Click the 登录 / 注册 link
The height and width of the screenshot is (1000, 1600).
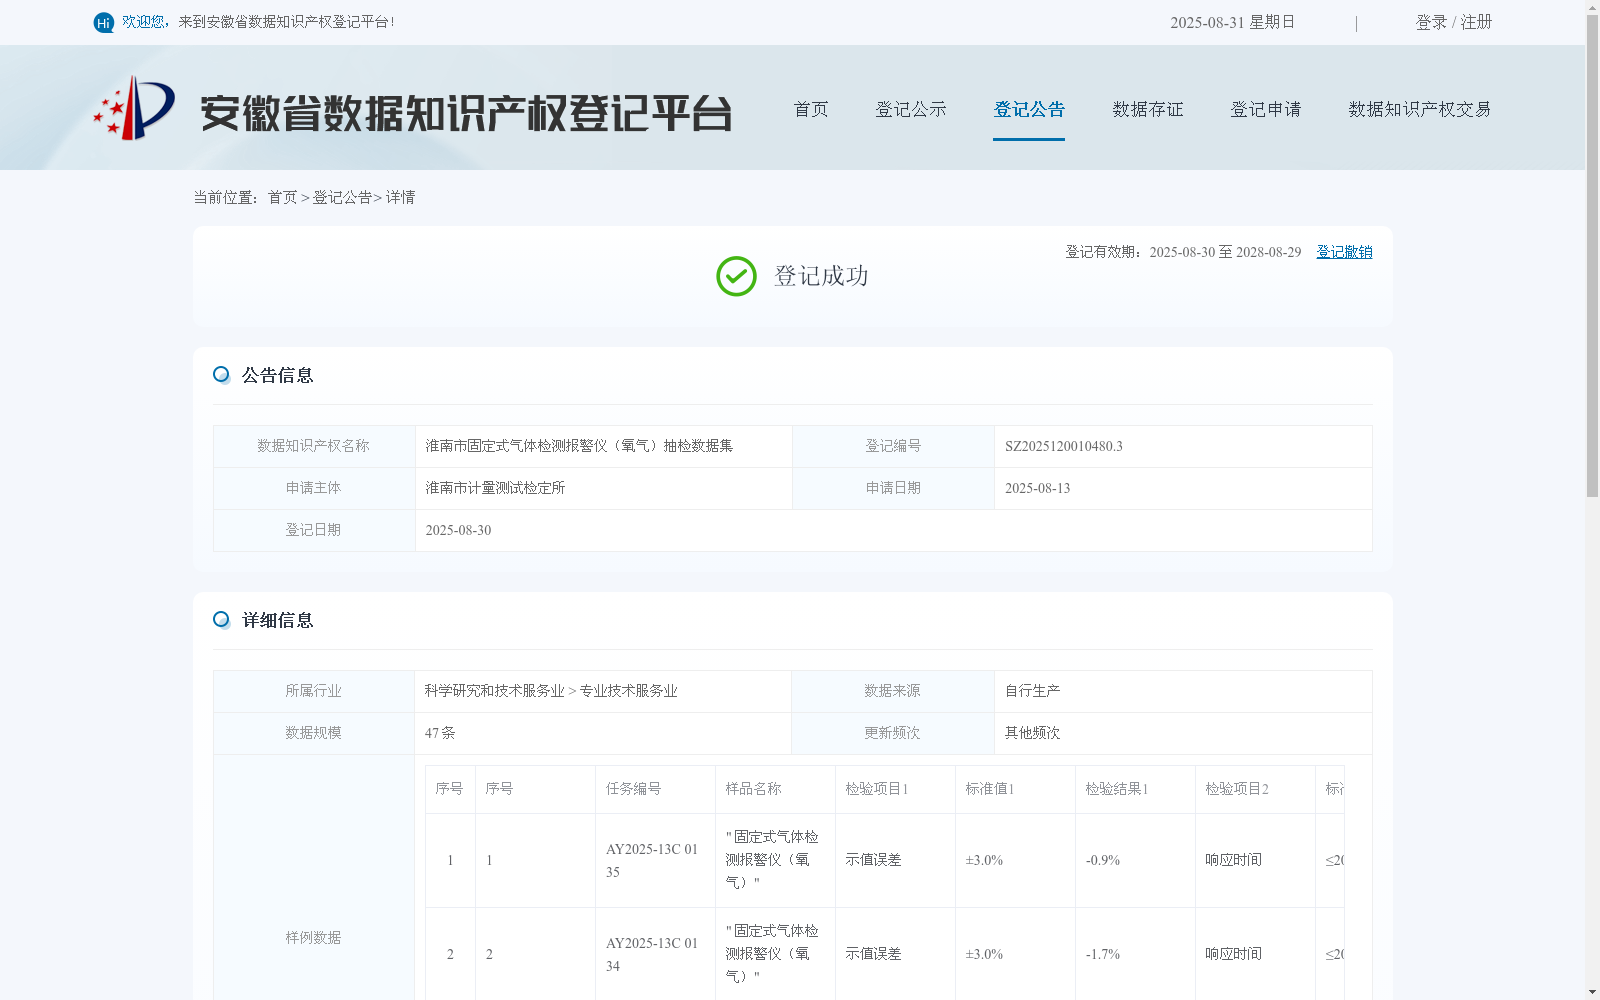pyautogui.click(x=1454, y=22)
